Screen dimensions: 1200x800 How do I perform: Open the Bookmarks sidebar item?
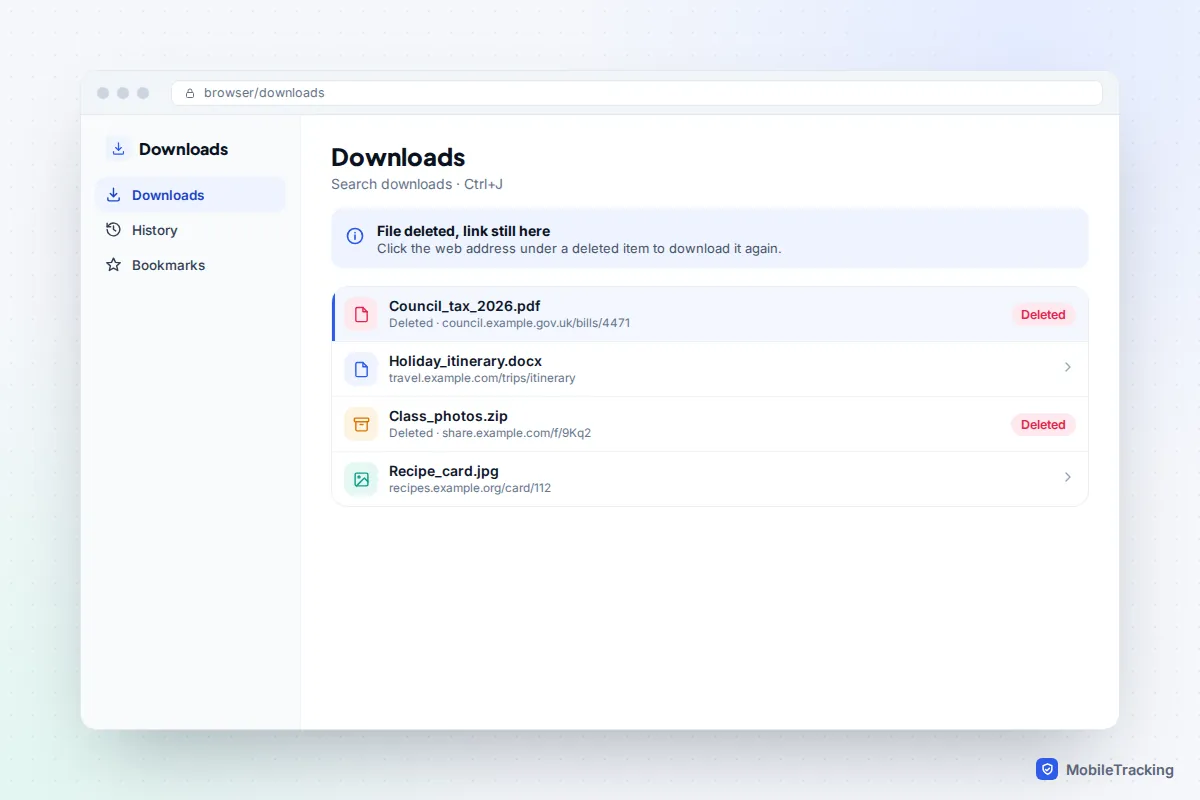[190, 265]
